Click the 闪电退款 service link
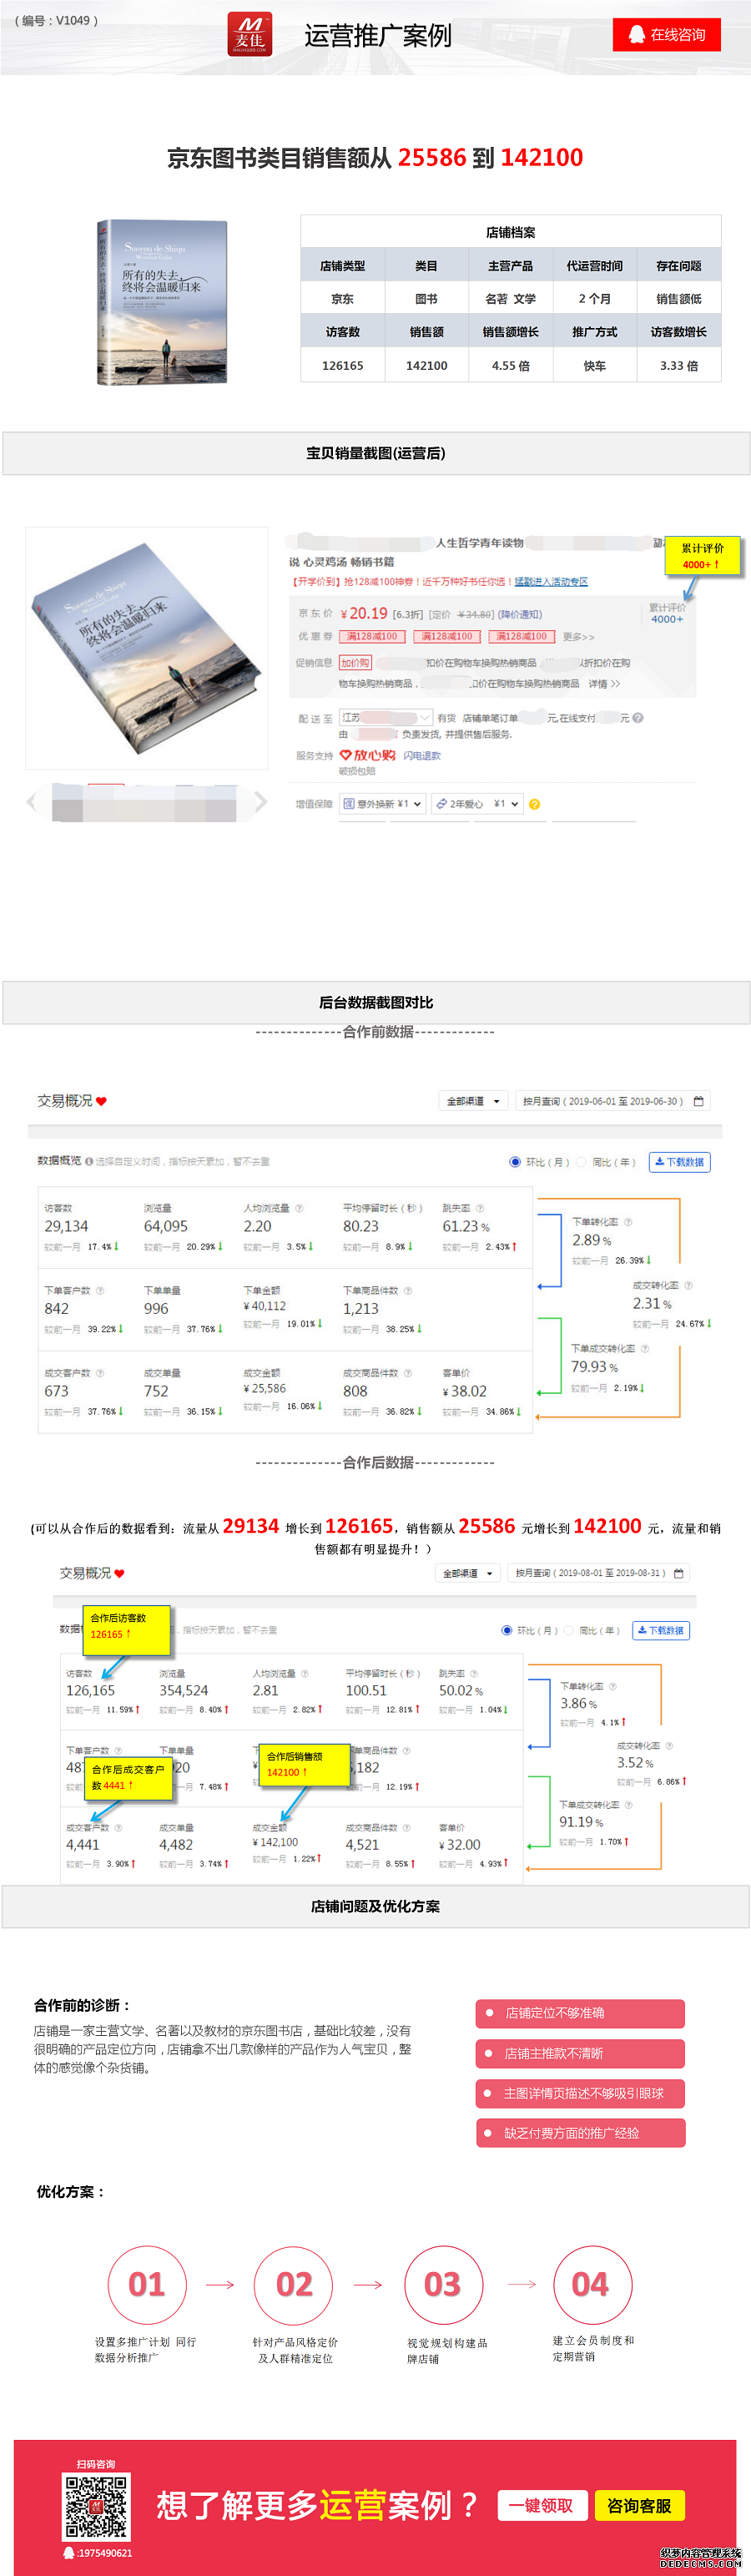 (x=422, y=756)
